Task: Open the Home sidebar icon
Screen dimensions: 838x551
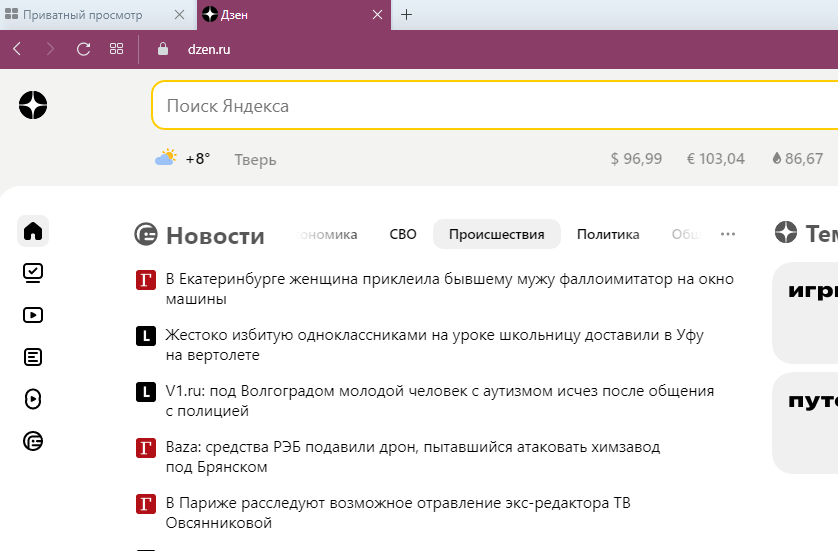Action: (x=33, y=231)
